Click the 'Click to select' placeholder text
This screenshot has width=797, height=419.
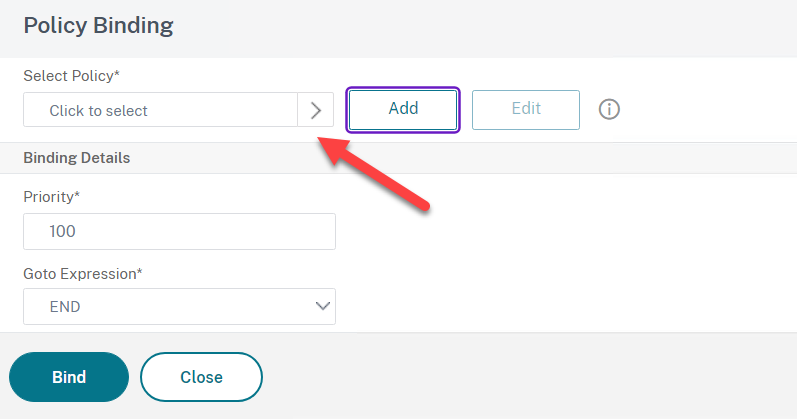98,111
